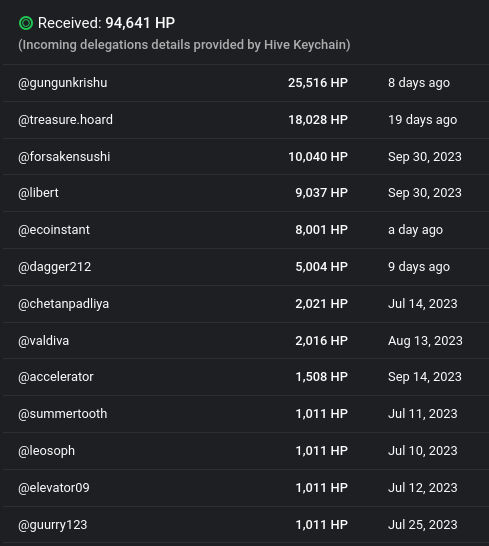Open the @treasure.hoard profile link
Viewport: 489px width, 546px height.
(x=65, y=120)
